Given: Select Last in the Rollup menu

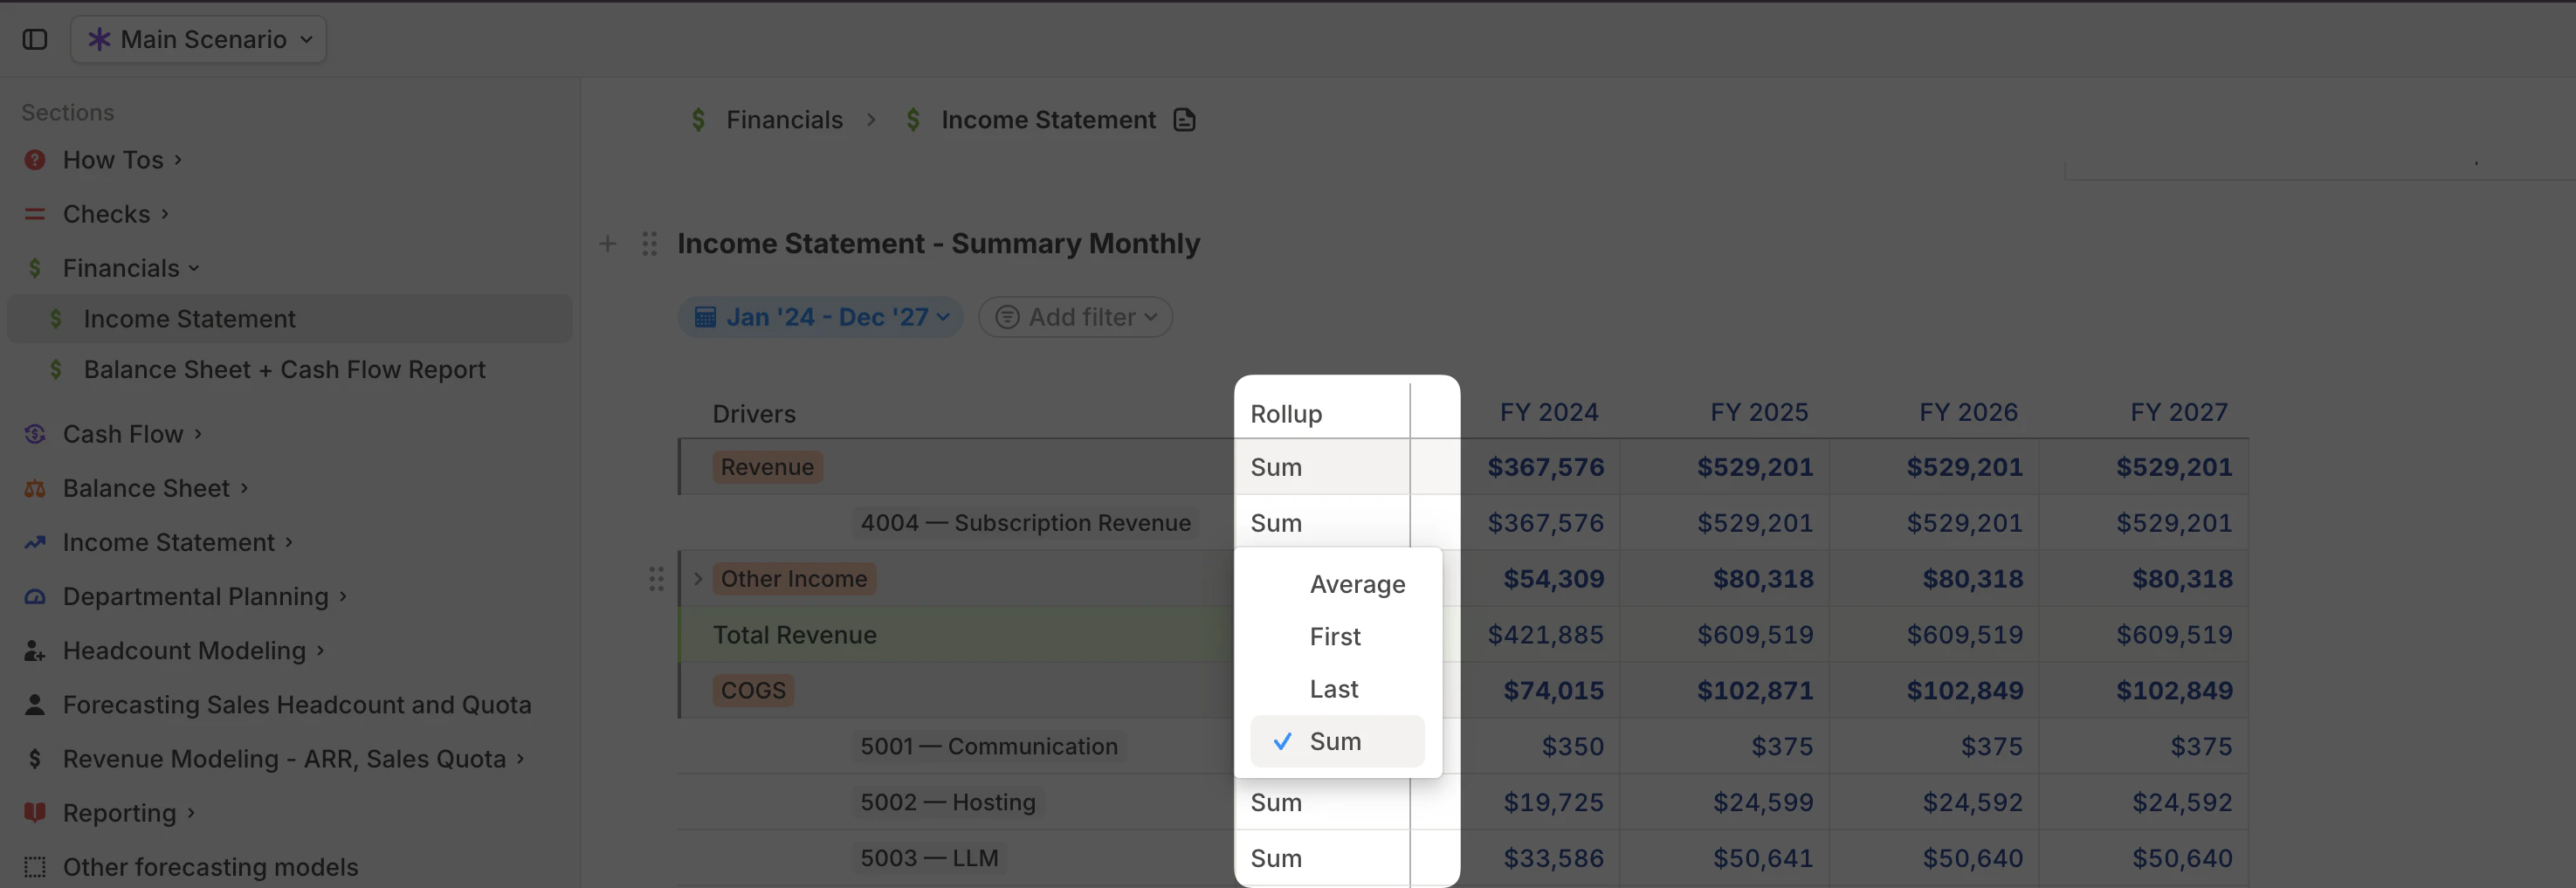Looking at the screenshot, I should (1333, 688).
